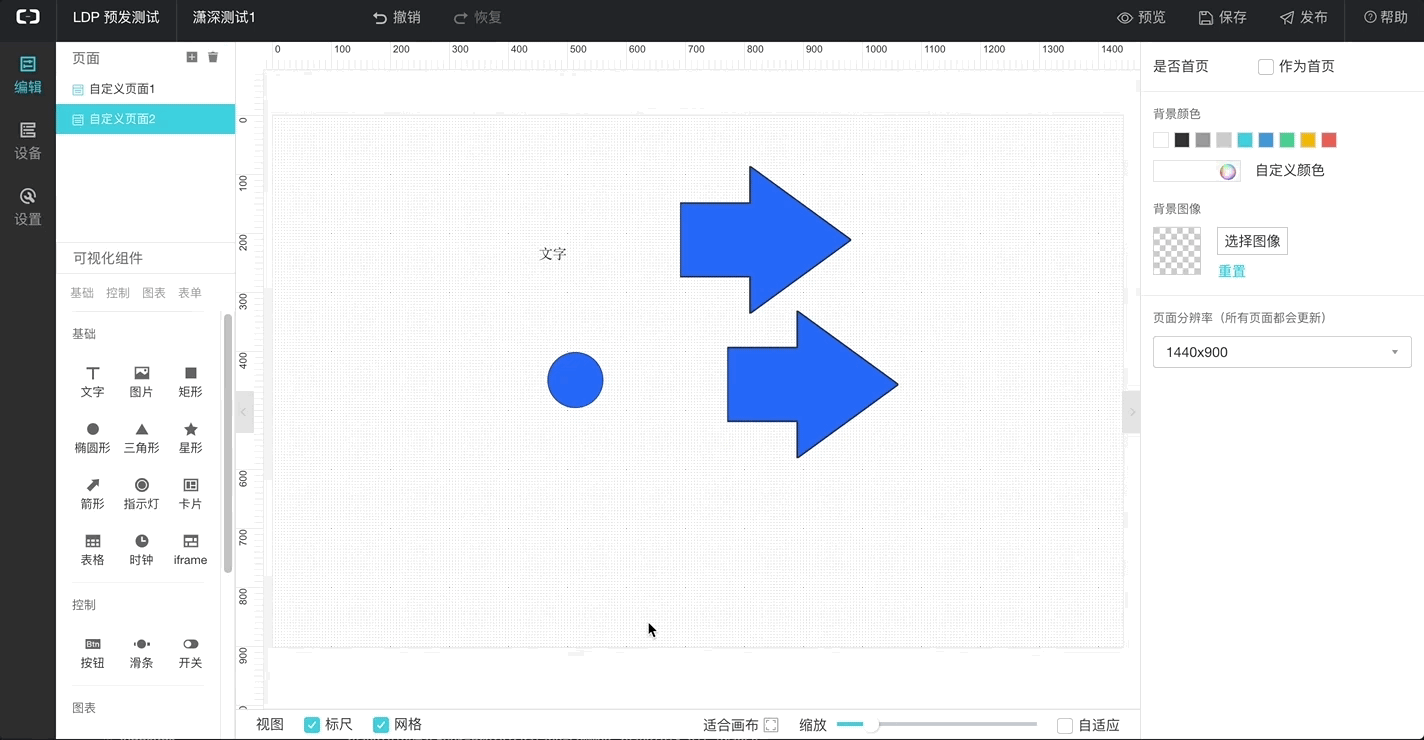Open the 设备 section in sidebar
This screenshot has height=740, width=1424.
point(28,141)
